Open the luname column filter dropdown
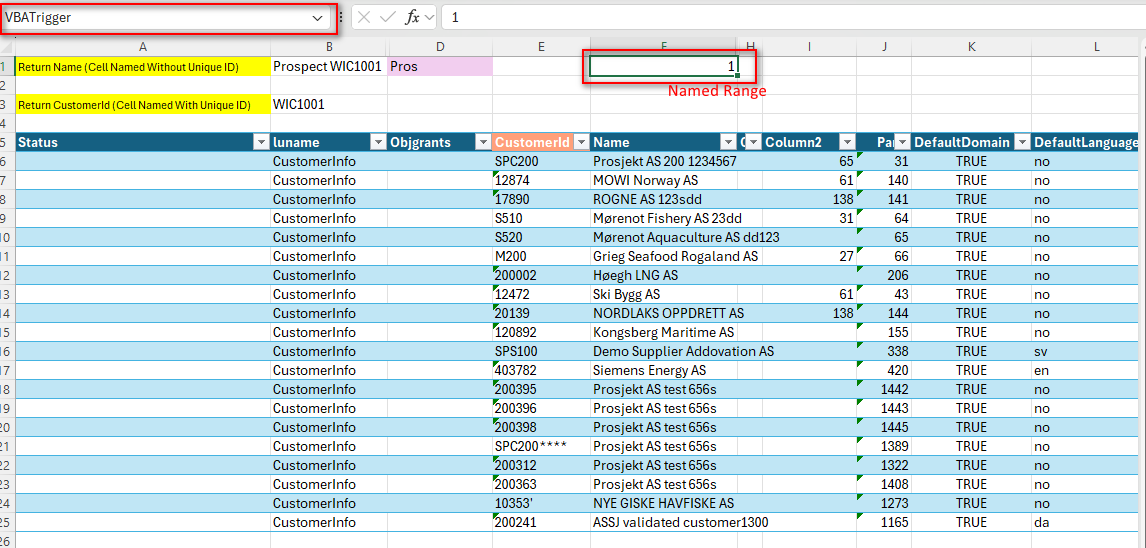Image resolution: width=1146 pixels, height=548 pixels. (x=378, y=142)
